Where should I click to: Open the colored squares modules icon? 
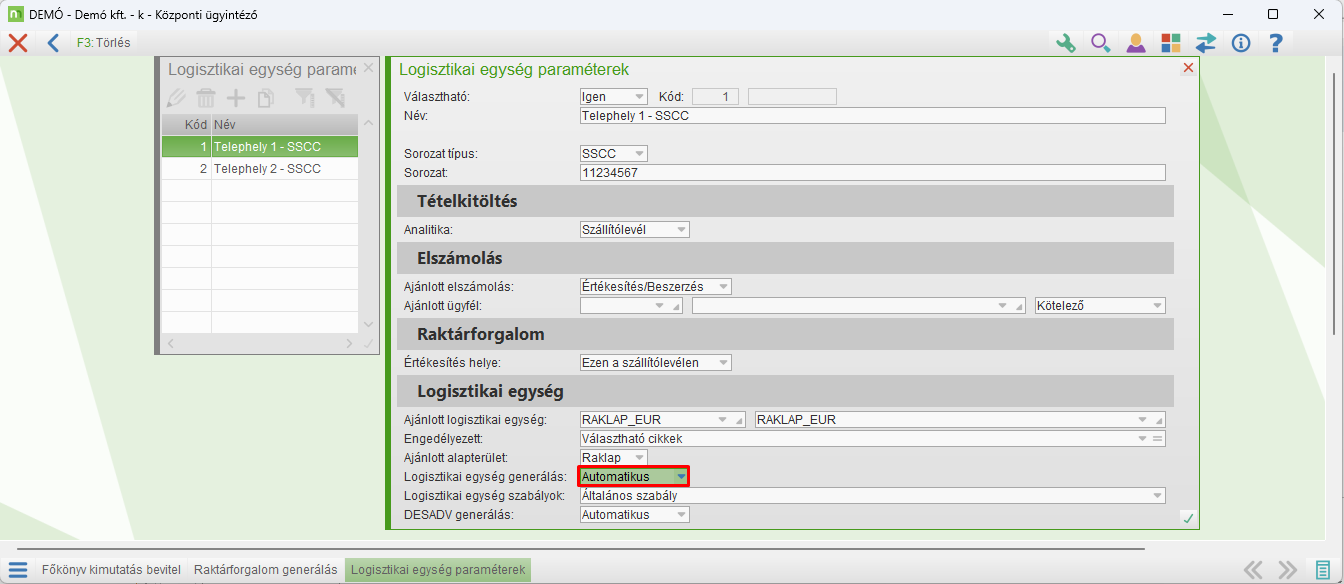1170,43
